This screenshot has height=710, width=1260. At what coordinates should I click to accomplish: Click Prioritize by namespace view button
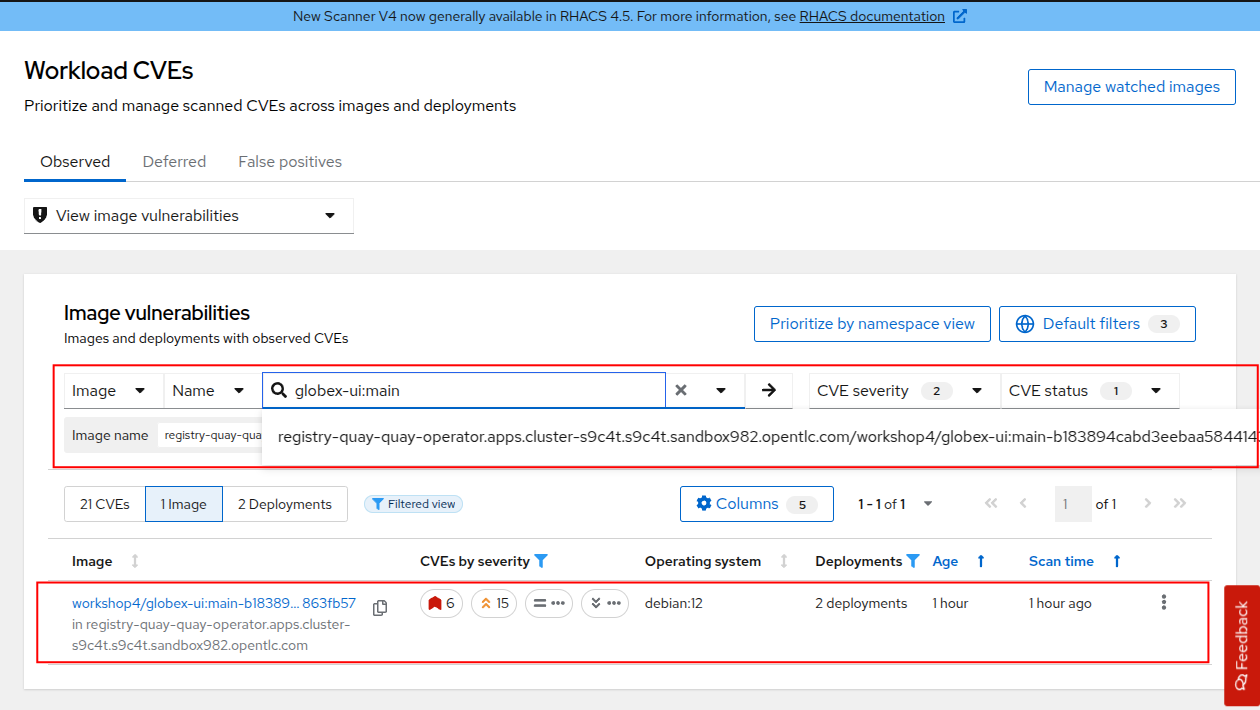coord(872,324)
